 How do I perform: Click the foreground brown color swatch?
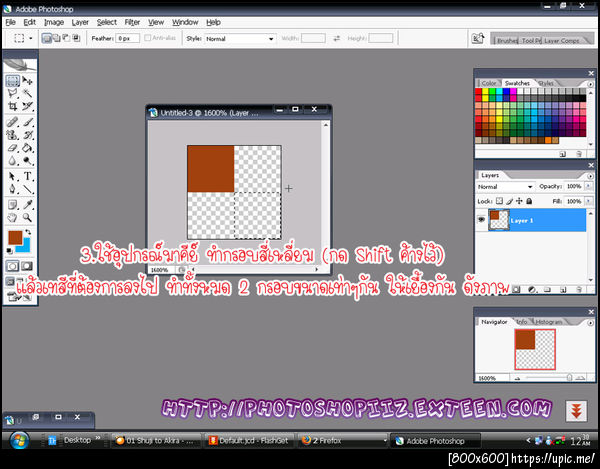click(15, 238)
